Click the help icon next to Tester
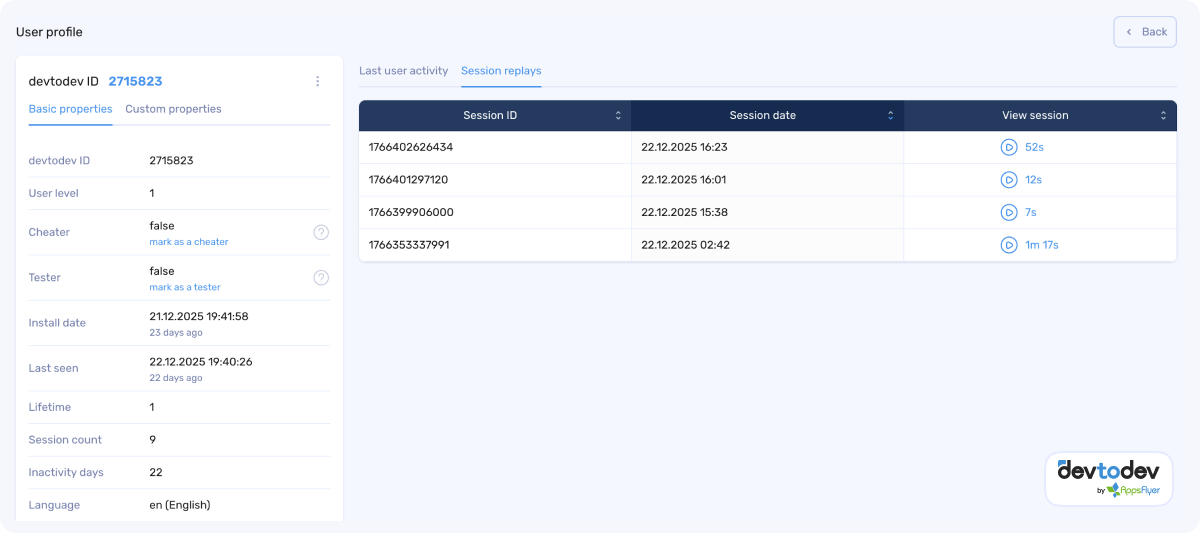This screenshot has height=533, width=1200. coord(321,278)
